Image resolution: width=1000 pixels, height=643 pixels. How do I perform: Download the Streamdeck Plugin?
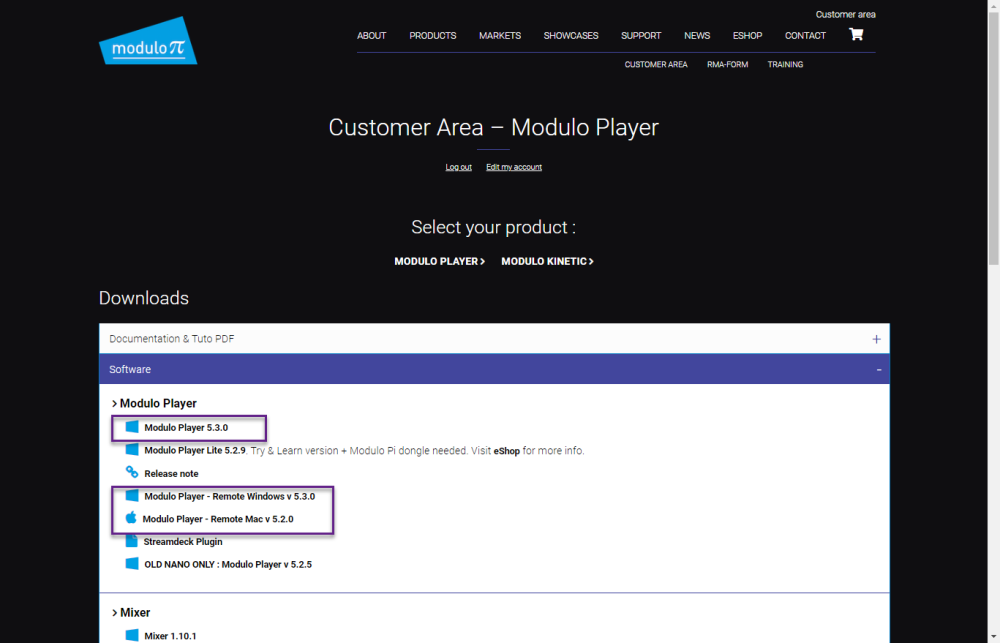tap(183, 542)
